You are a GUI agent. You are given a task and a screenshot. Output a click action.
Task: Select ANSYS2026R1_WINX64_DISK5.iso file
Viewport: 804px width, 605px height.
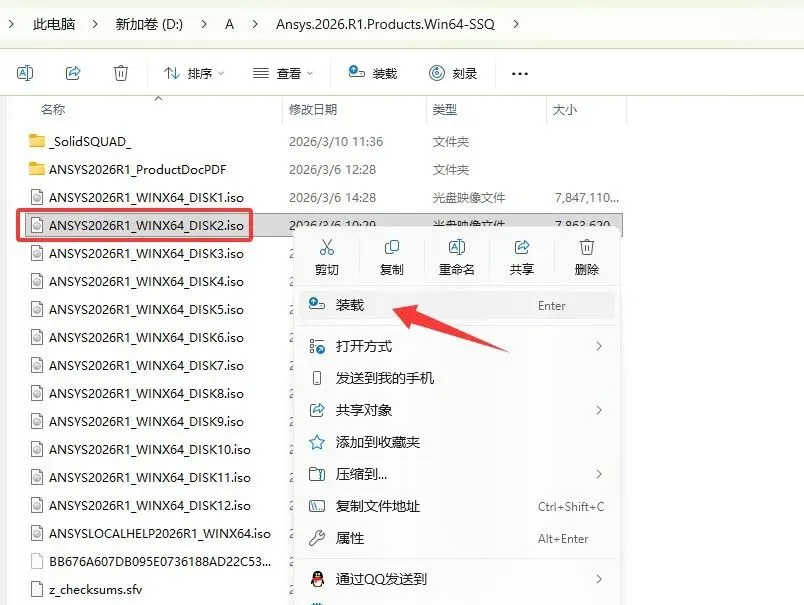point(146,310)
